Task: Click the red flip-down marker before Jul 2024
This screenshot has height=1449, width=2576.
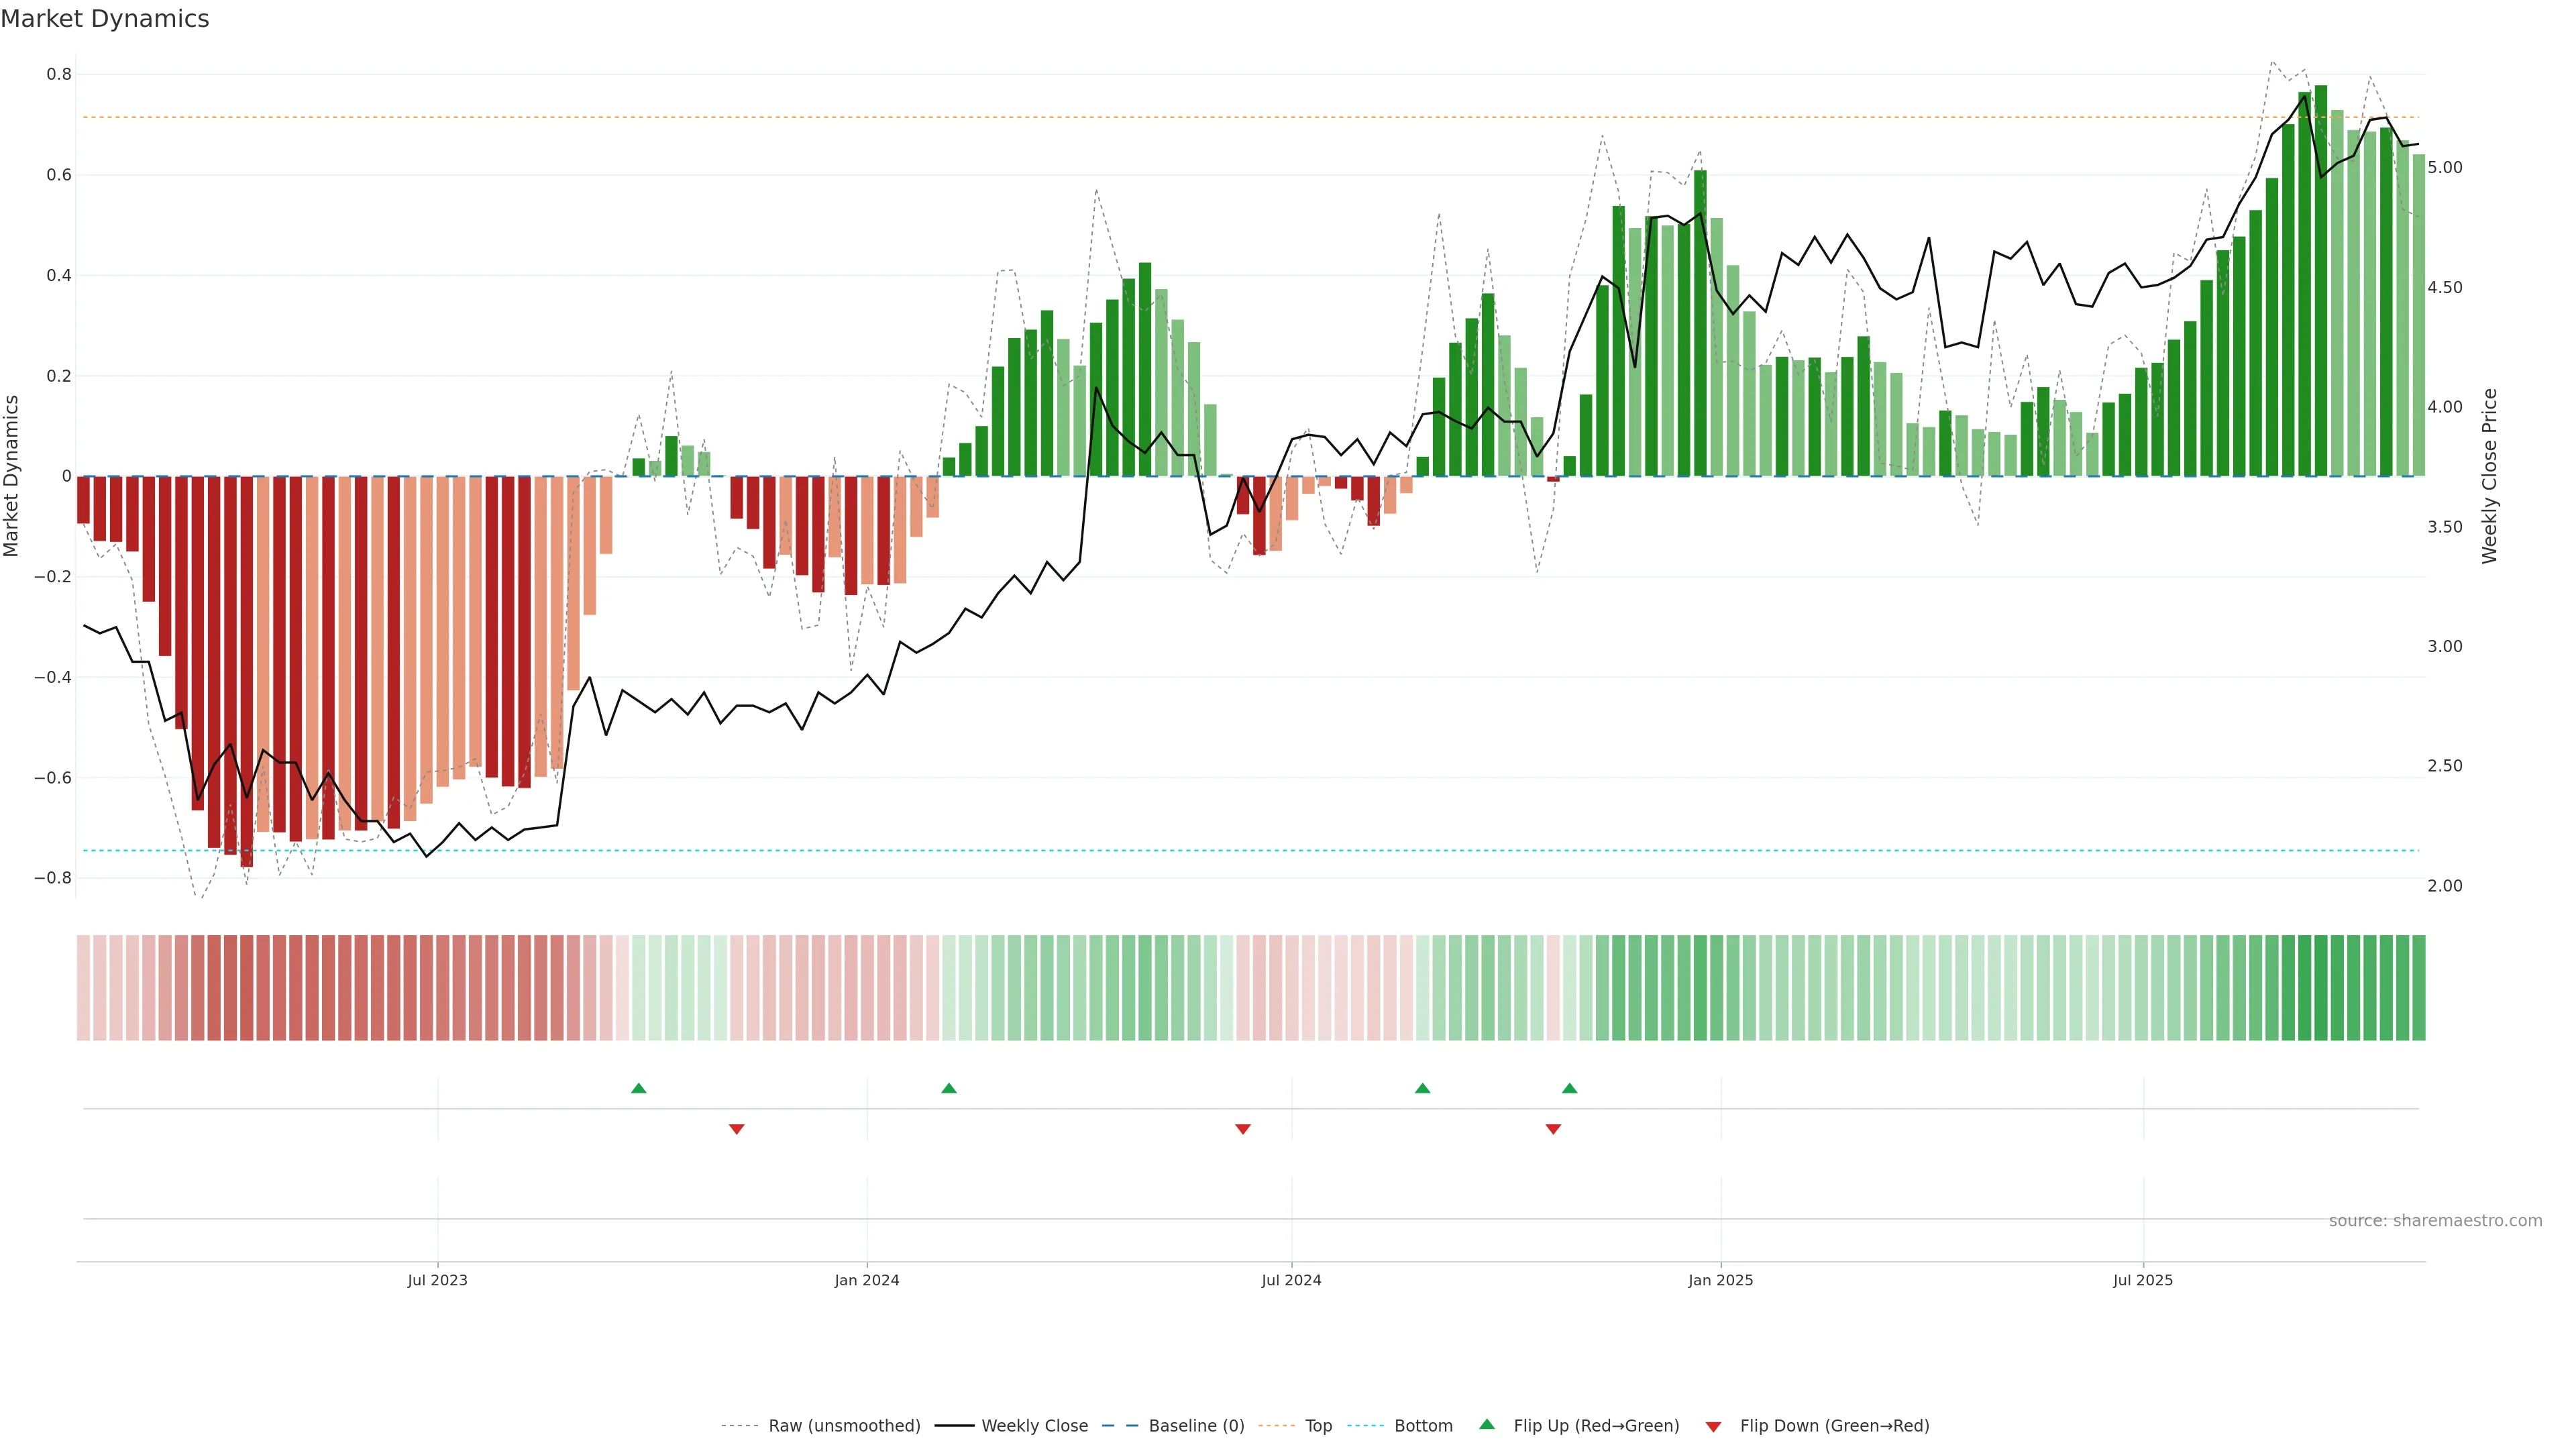Action: click(x=1243, y=1129)
